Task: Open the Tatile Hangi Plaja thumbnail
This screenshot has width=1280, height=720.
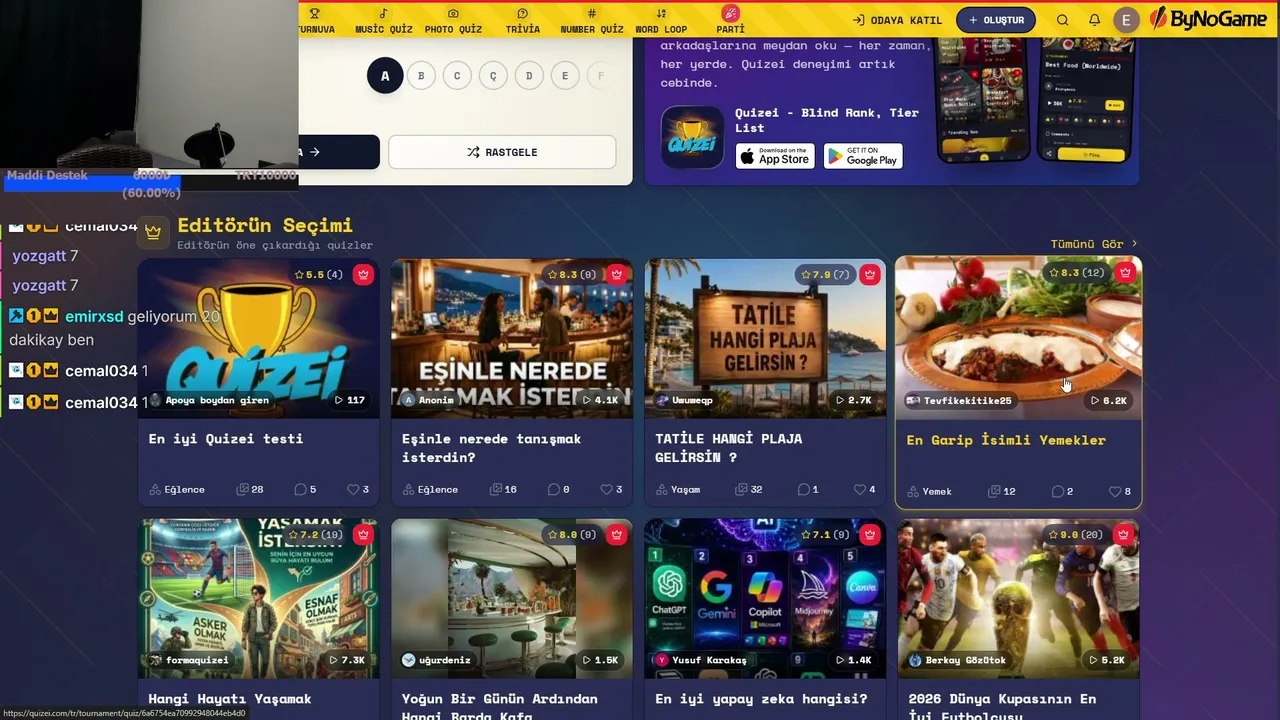Action: pos(765,338)
